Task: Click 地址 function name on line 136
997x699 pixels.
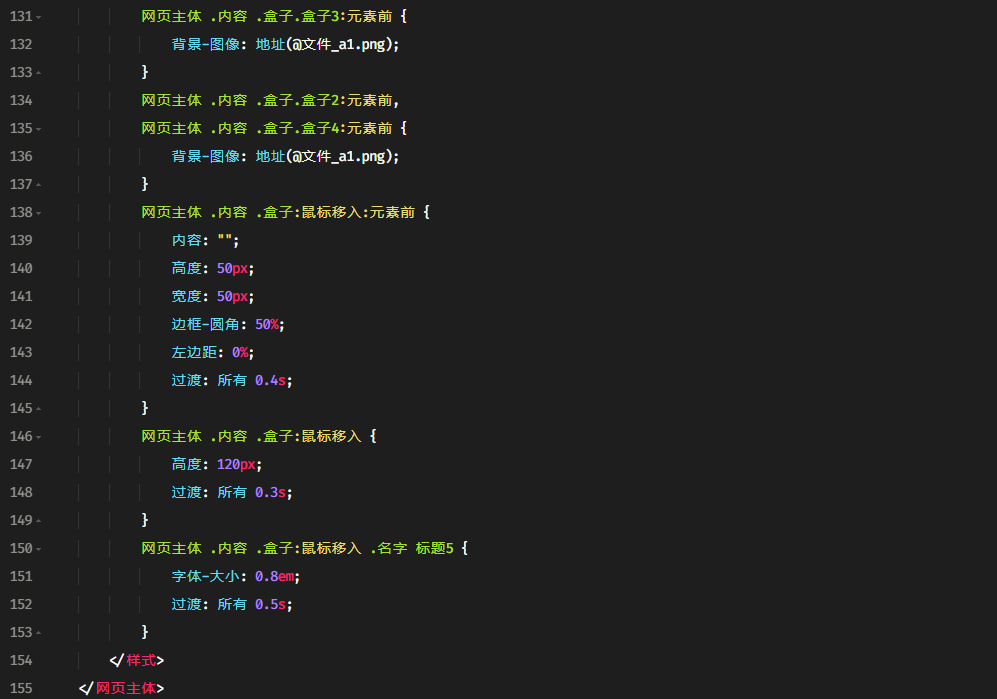Action: 270,156
